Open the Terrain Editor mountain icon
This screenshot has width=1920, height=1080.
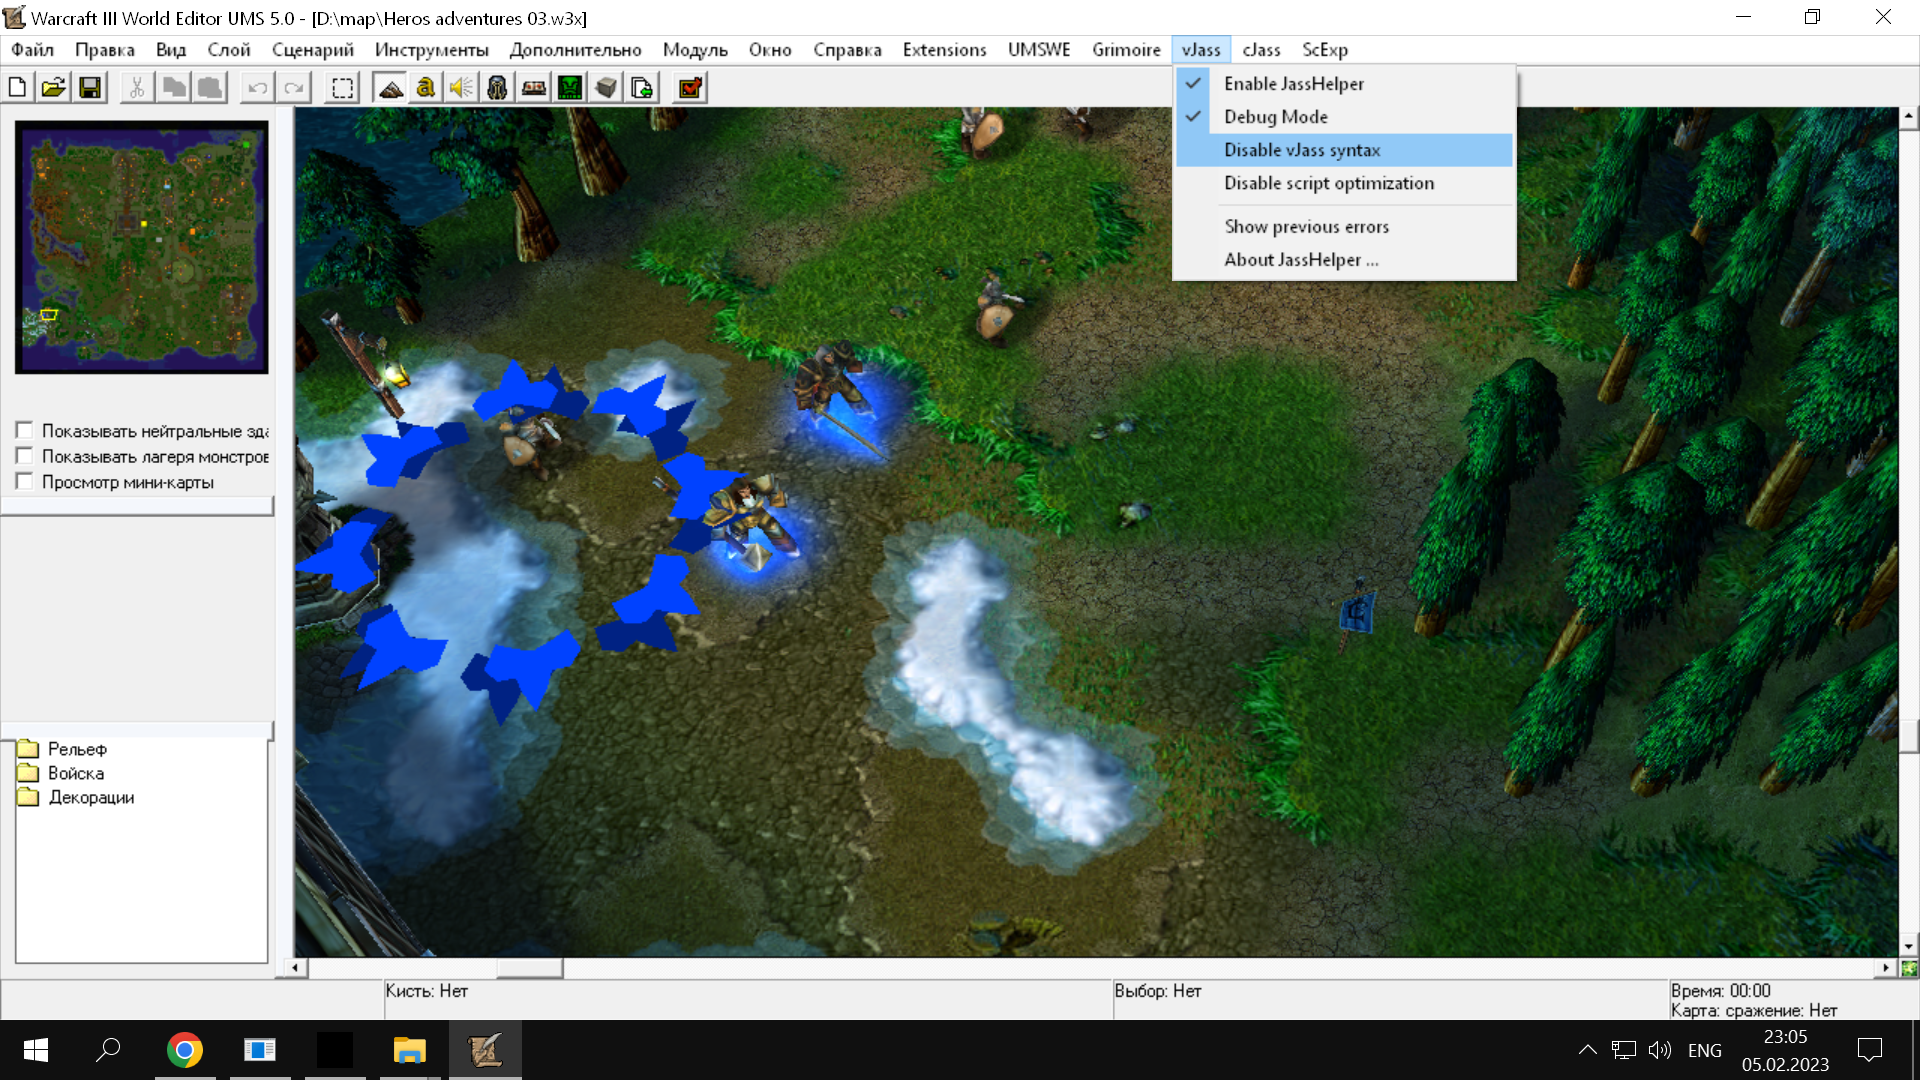tap(390, 88)
